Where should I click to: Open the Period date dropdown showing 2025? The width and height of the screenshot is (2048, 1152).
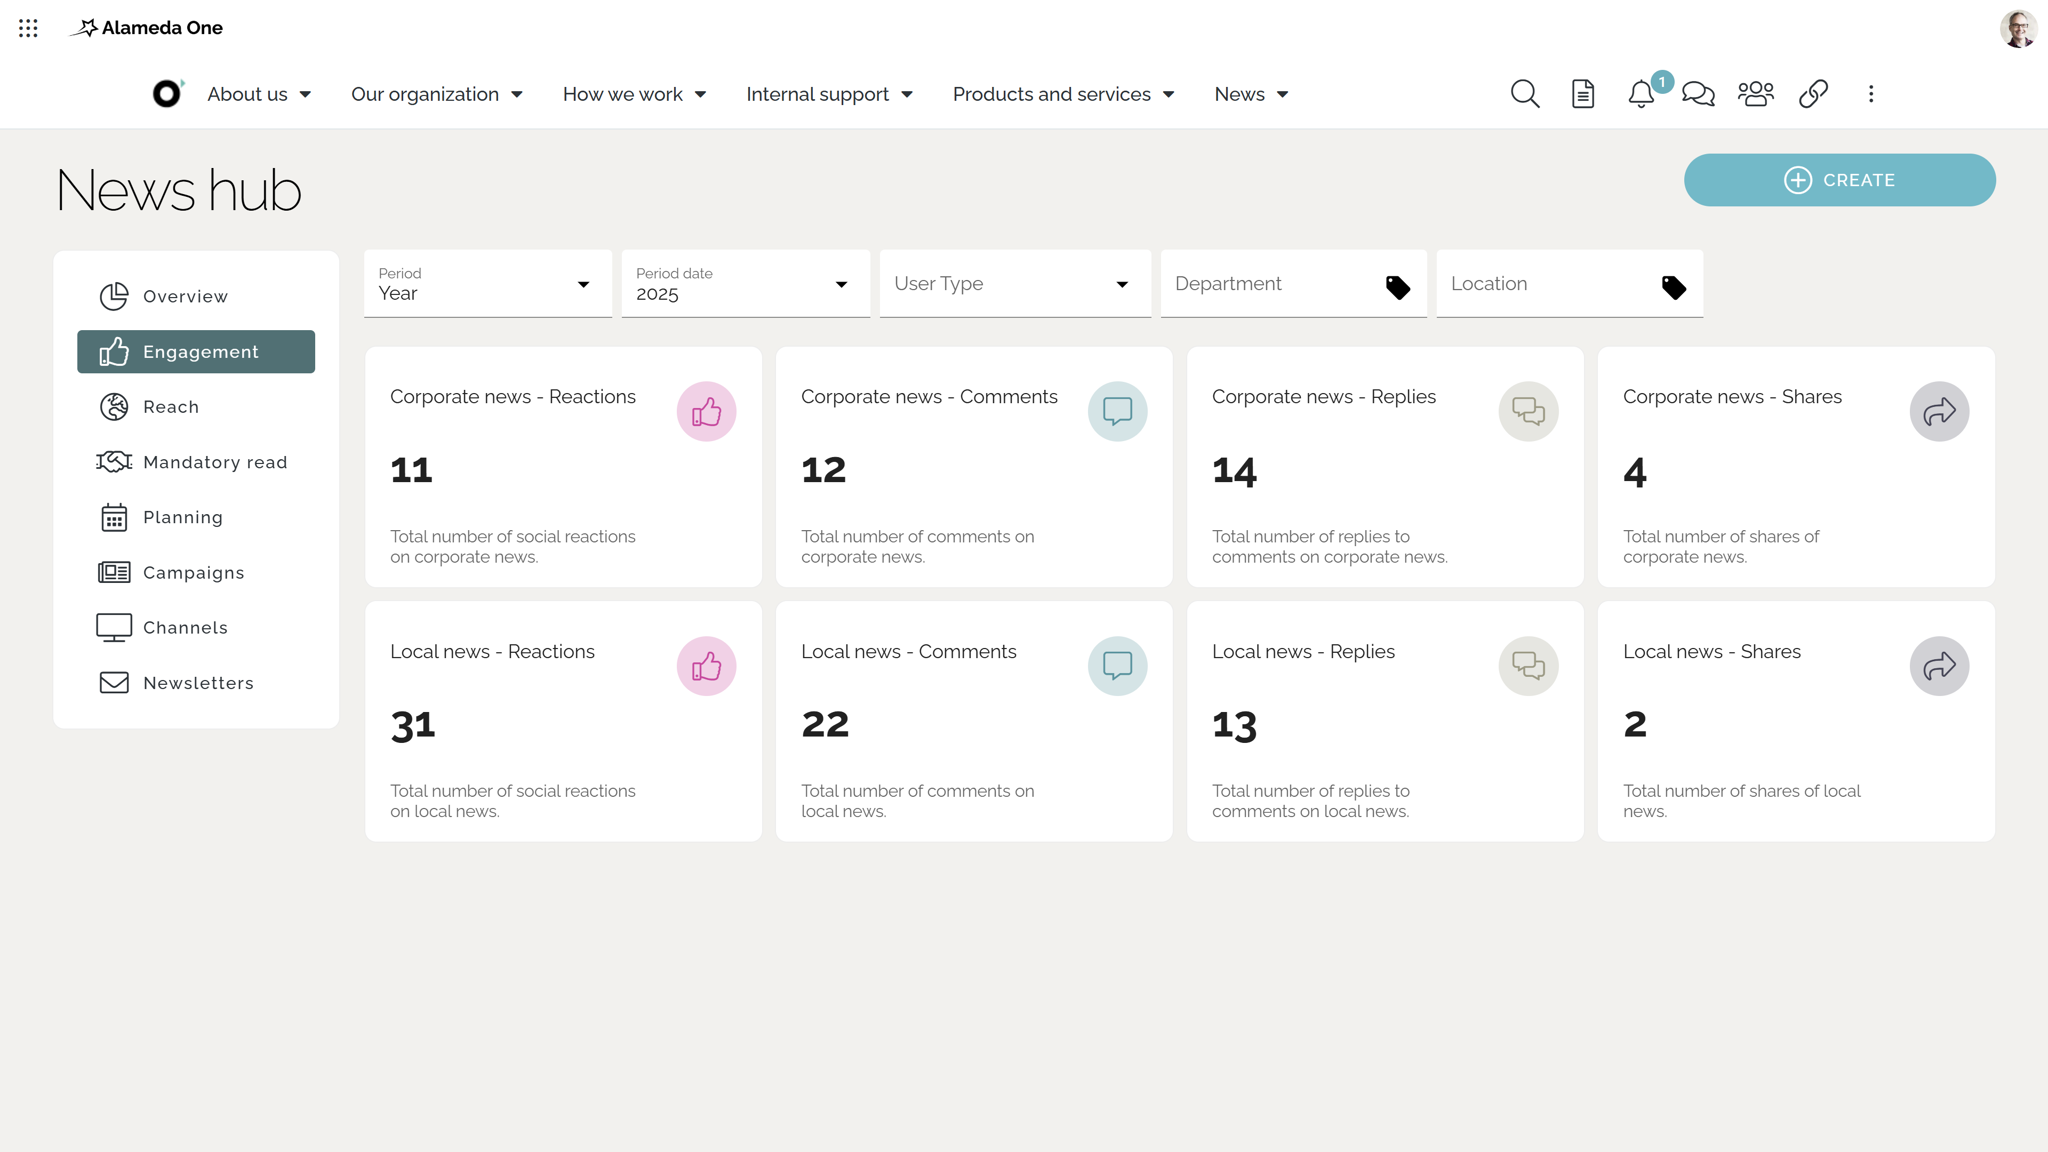point(745,284)
